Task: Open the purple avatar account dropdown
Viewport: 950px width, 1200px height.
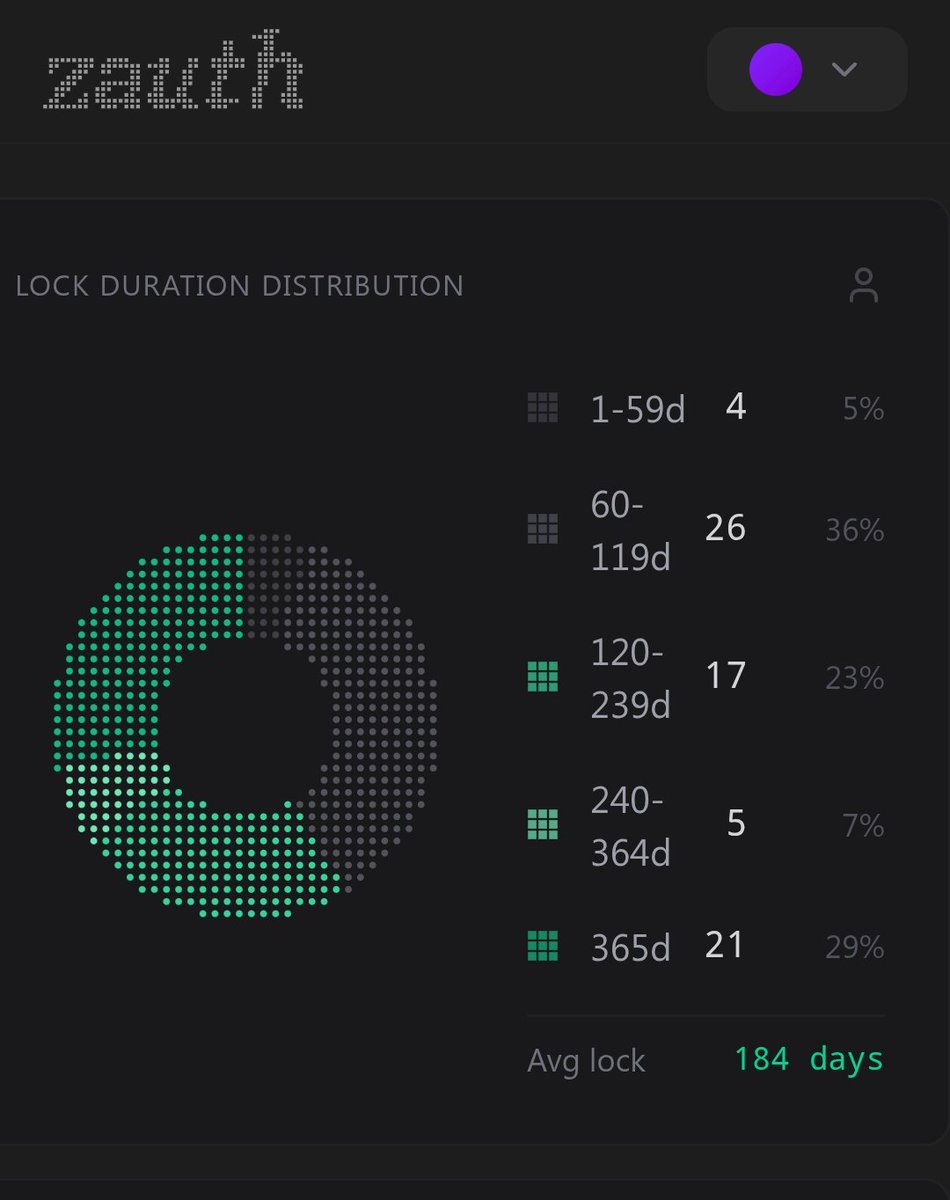Action: tap(807, 69)
